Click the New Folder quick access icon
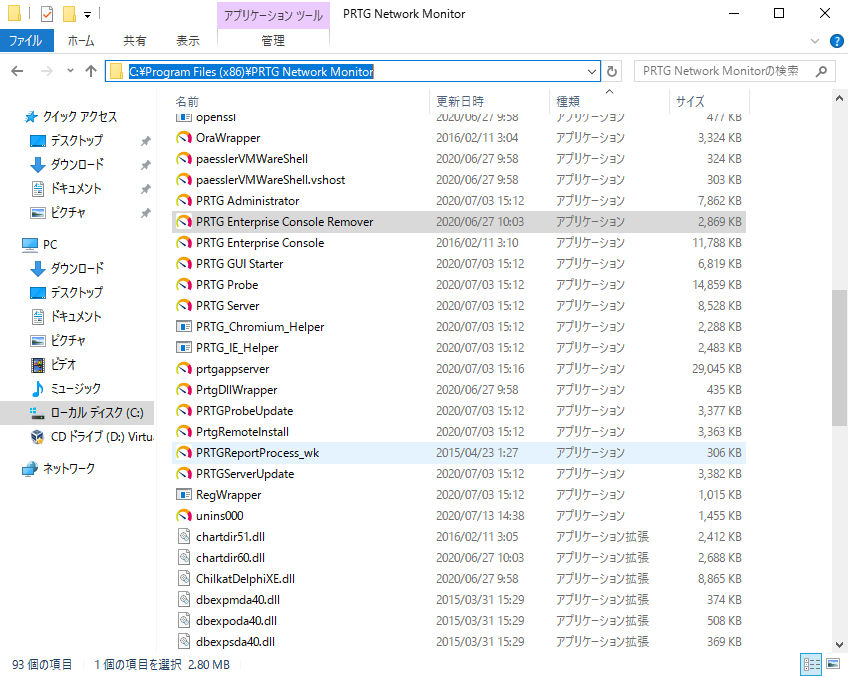This screenshot has height=676, width=848. (69, 14)
